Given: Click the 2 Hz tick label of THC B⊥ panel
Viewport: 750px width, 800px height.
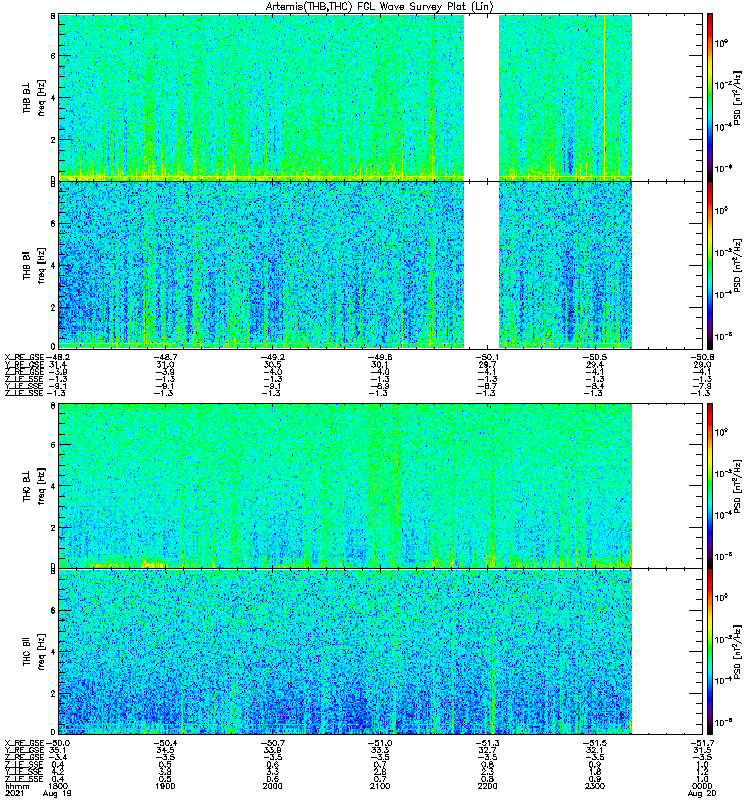Looking at the screenshot, I should pos(53,527).
